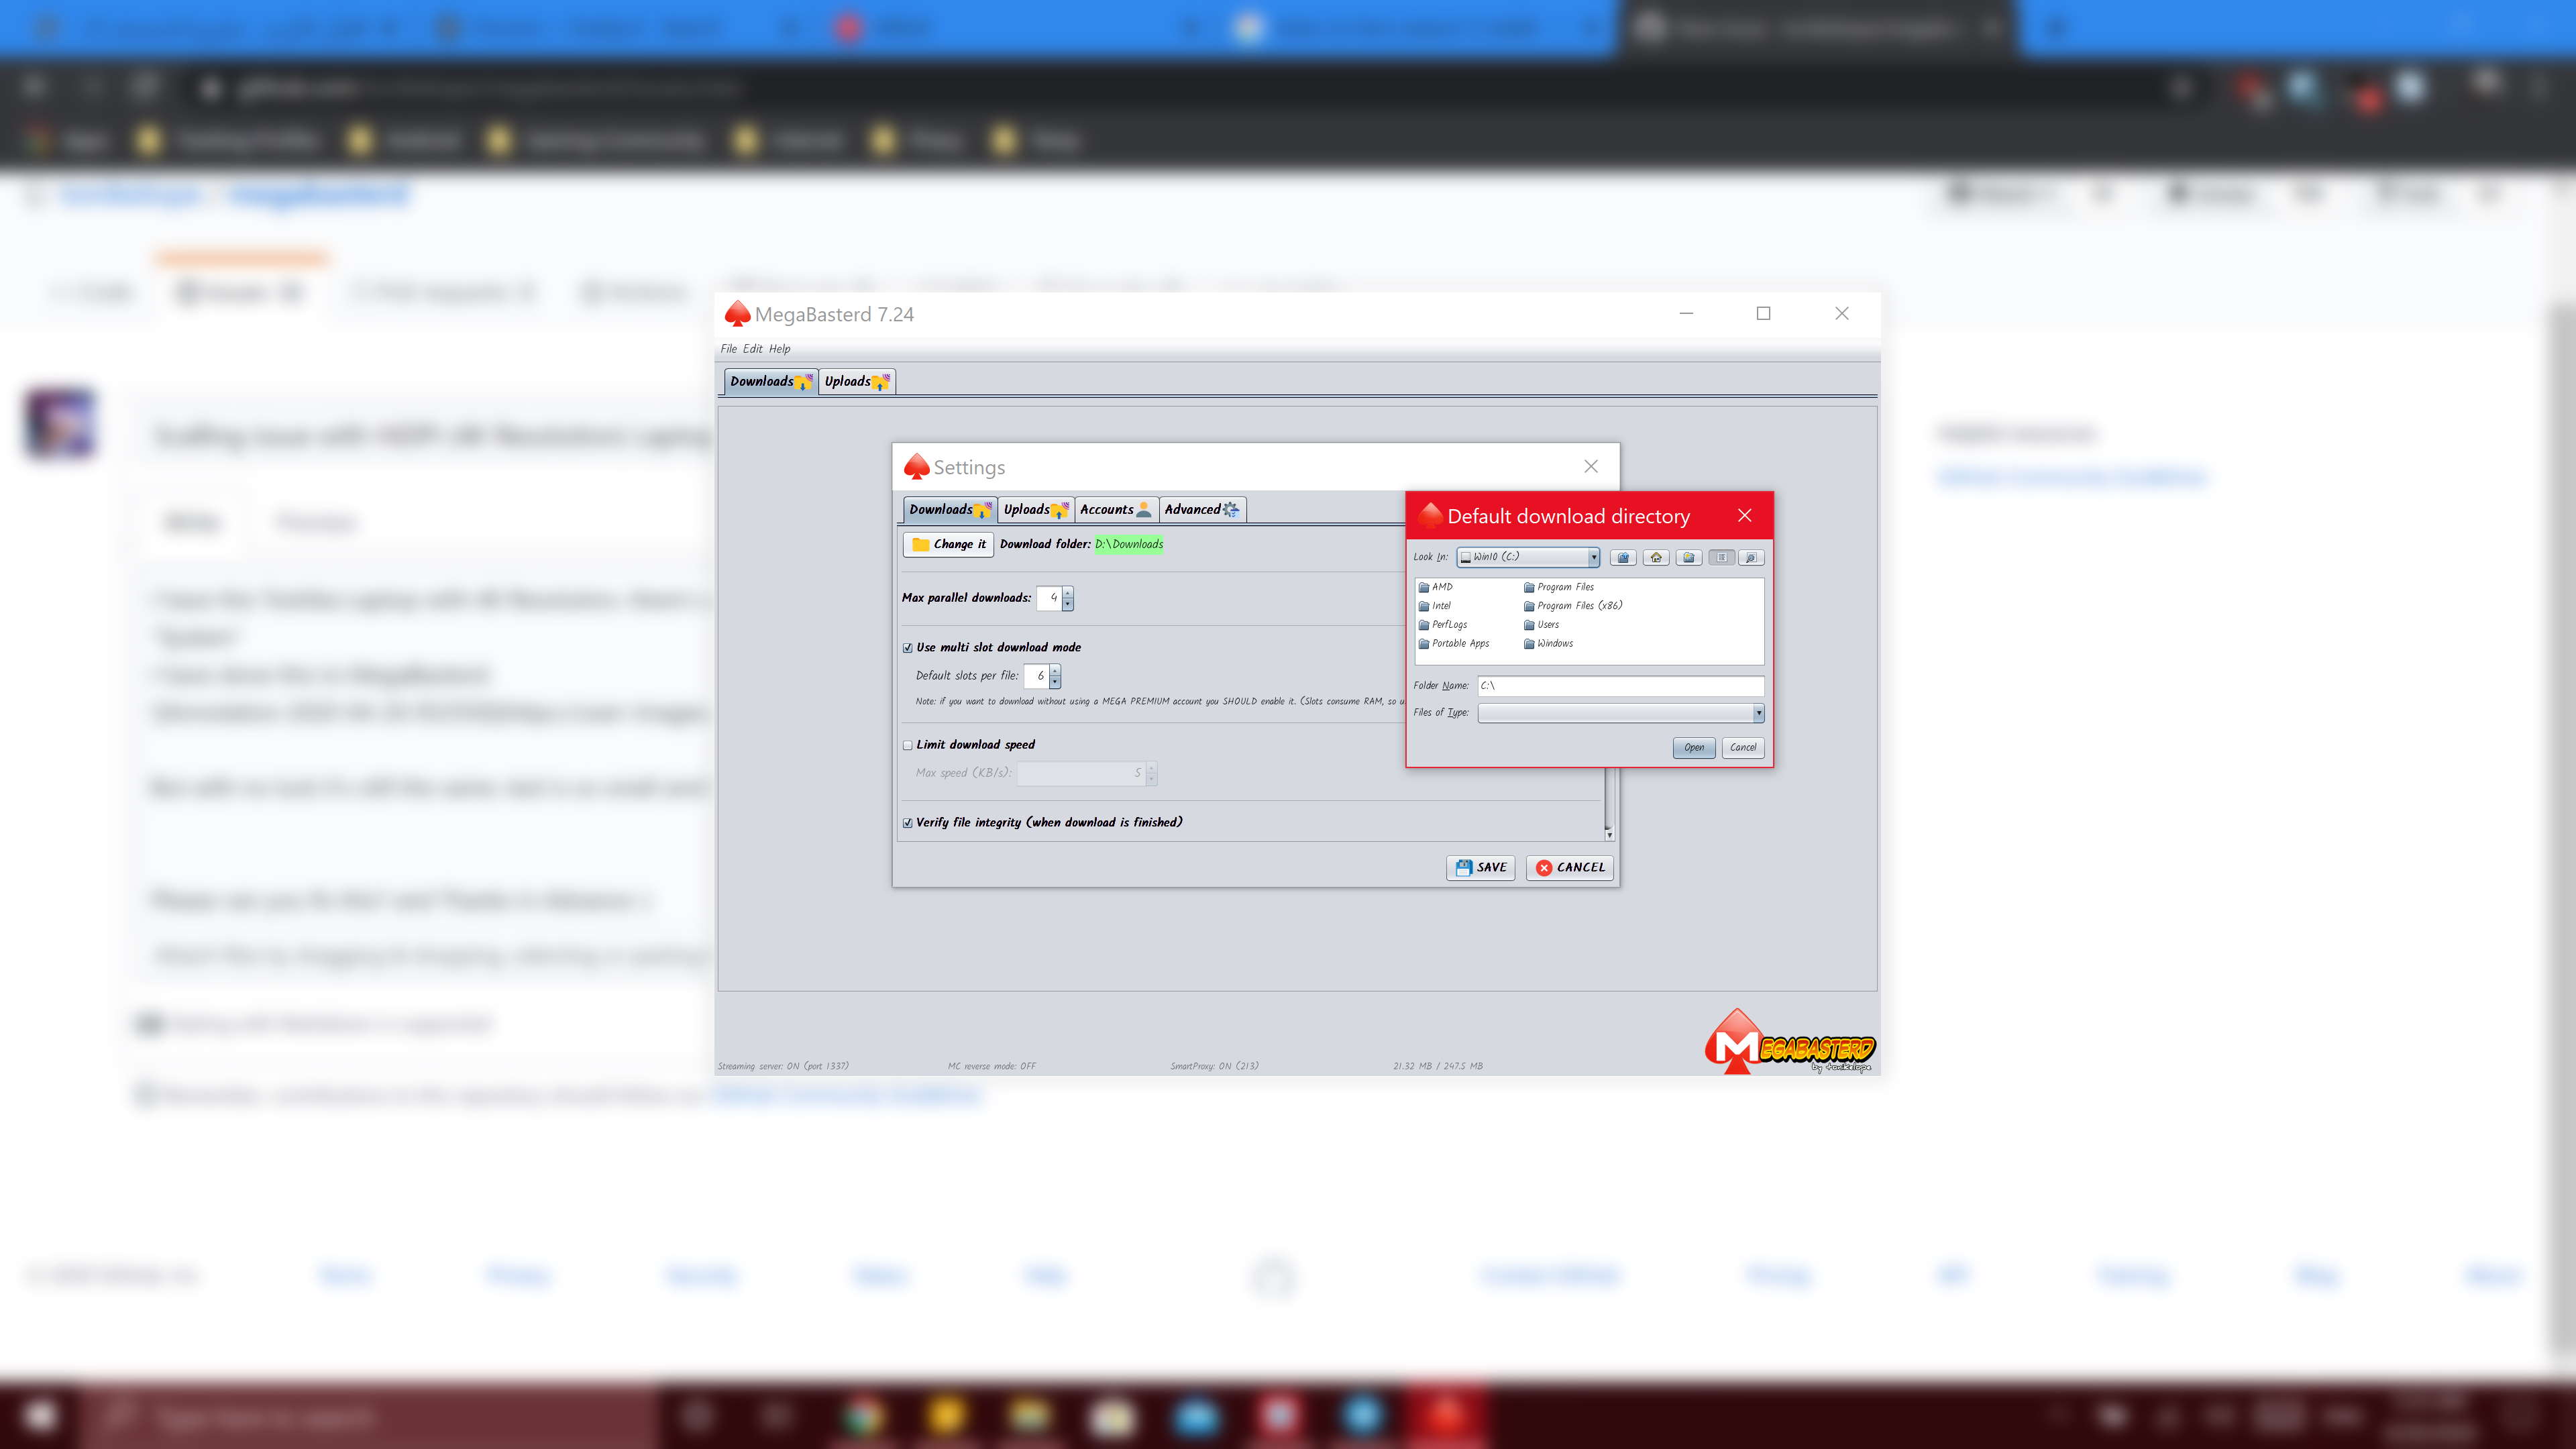Decrease Max parallel downloads value

(x=1068, y=604)
